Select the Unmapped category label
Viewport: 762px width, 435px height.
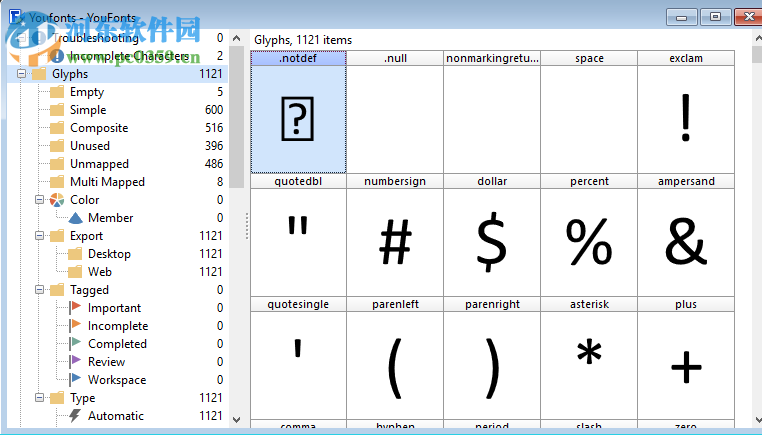(x=99, y=164)
